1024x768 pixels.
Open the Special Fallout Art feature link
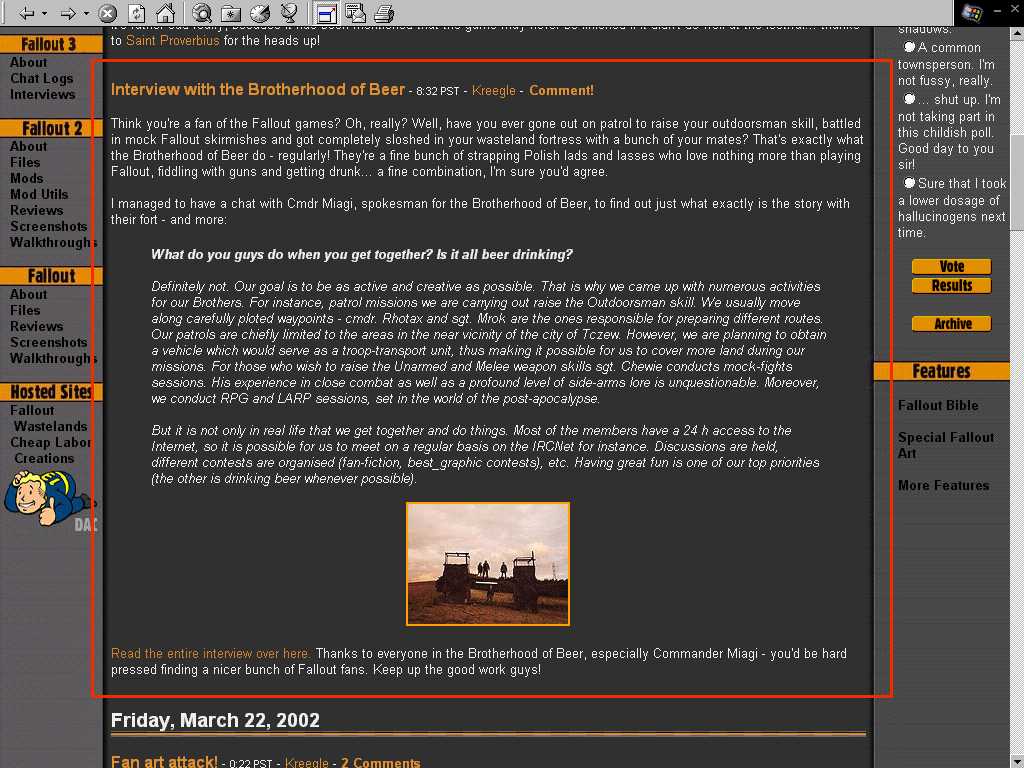[946, 445]
